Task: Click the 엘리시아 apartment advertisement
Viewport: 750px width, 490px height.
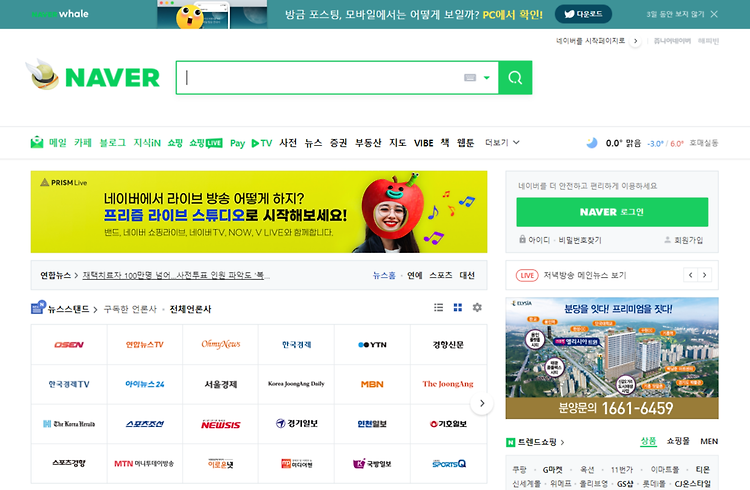Action: coord(612,358)
